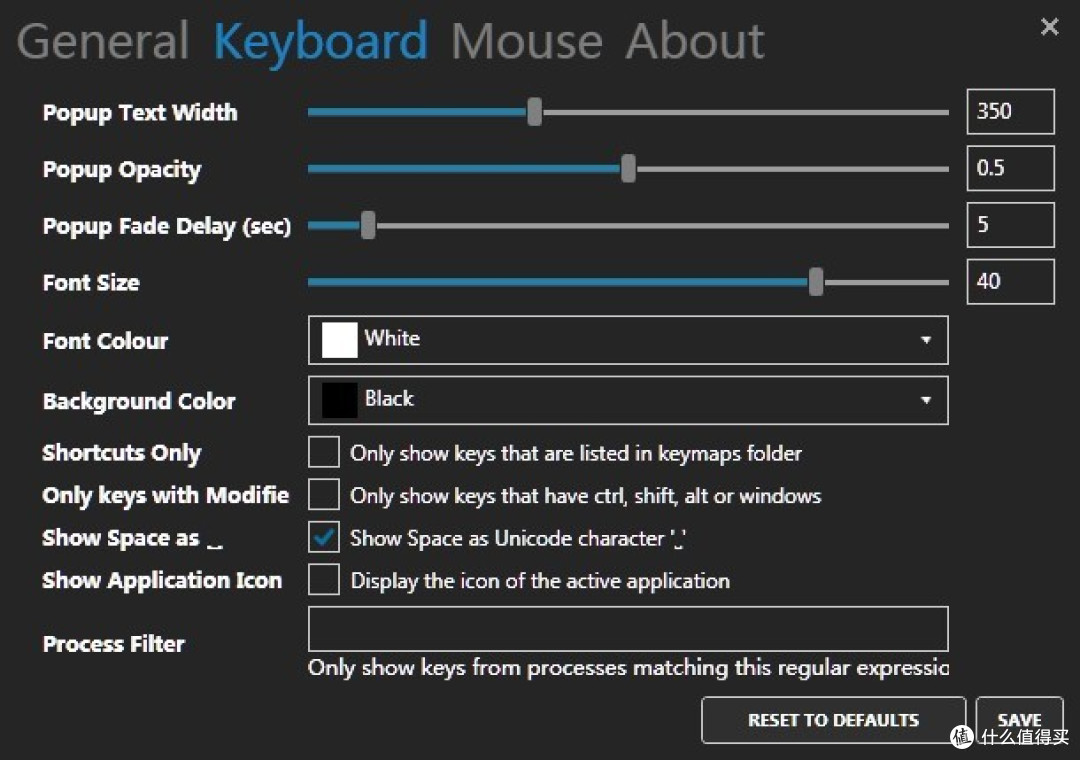The height and width of the screenshot is (760, 1080).
Task: Switch to the General tab
Action: [103, 42]
